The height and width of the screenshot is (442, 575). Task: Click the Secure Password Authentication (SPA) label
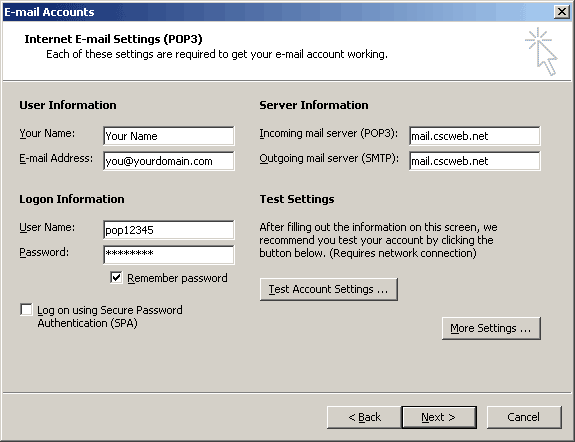coord(110,317)
